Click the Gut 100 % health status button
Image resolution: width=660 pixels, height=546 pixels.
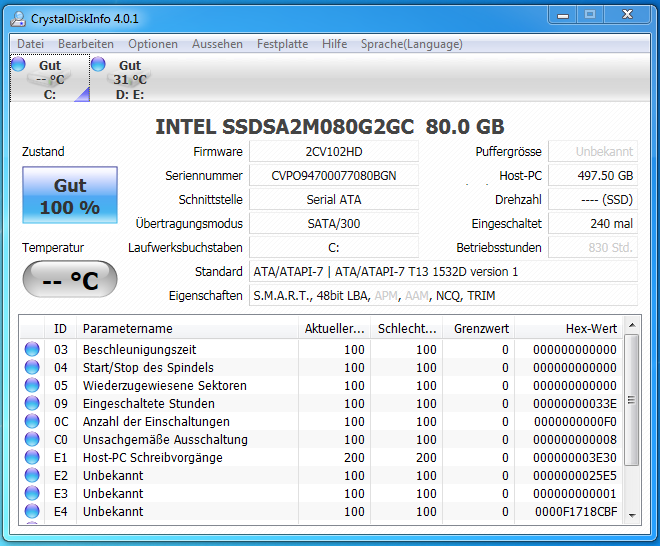pyautogui.click(x=70, y=195)
